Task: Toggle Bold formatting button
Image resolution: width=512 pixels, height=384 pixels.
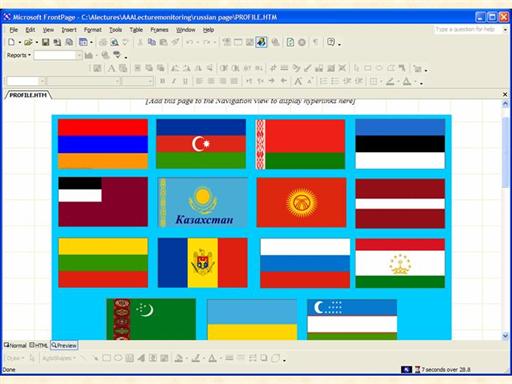Action: pyautogui.click(x=163, y=81)
